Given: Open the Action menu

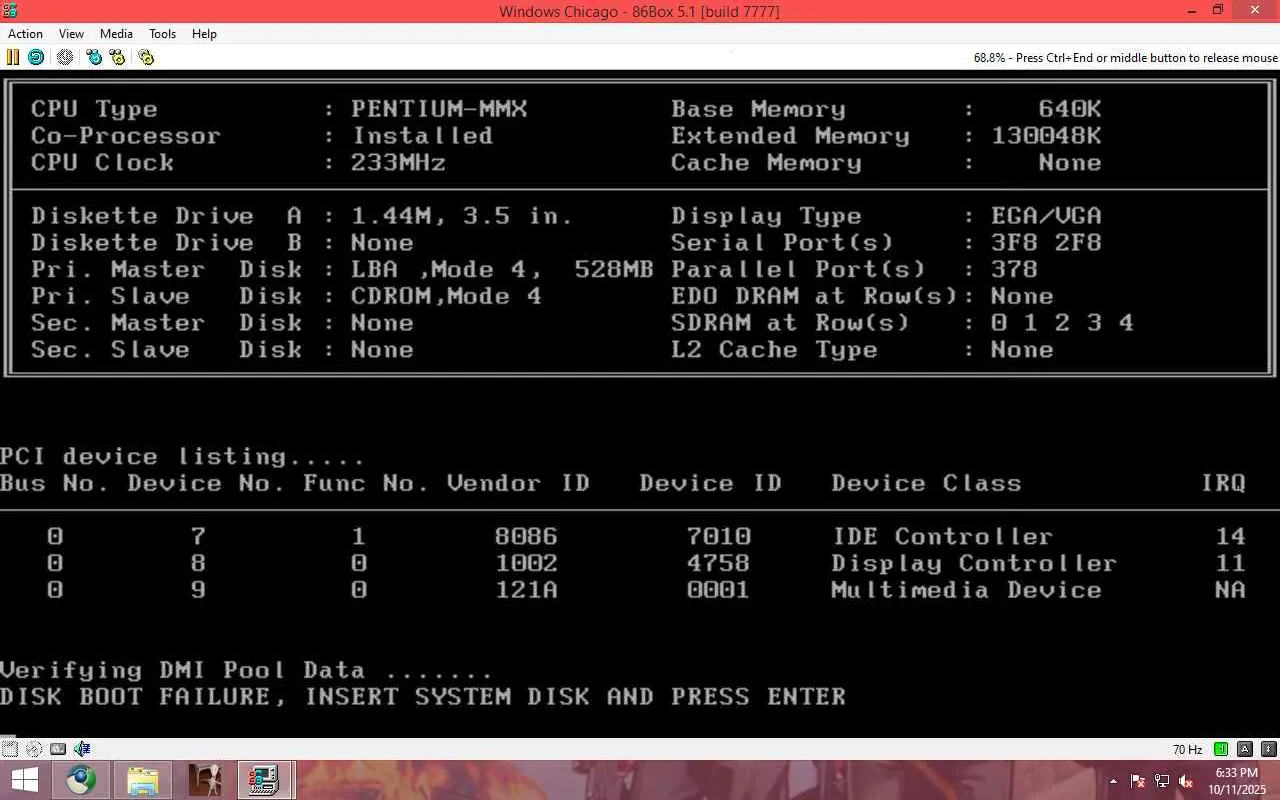Looking at the screenshot, I should click(x=26, y=34).
